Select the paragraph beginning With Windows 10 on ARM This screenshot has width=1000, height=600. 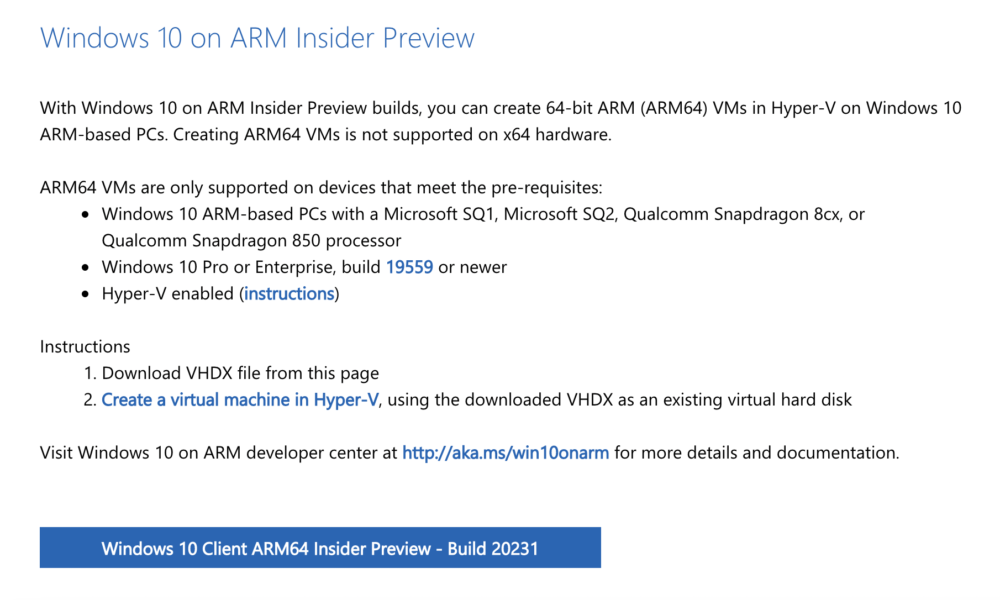[501, 121]
